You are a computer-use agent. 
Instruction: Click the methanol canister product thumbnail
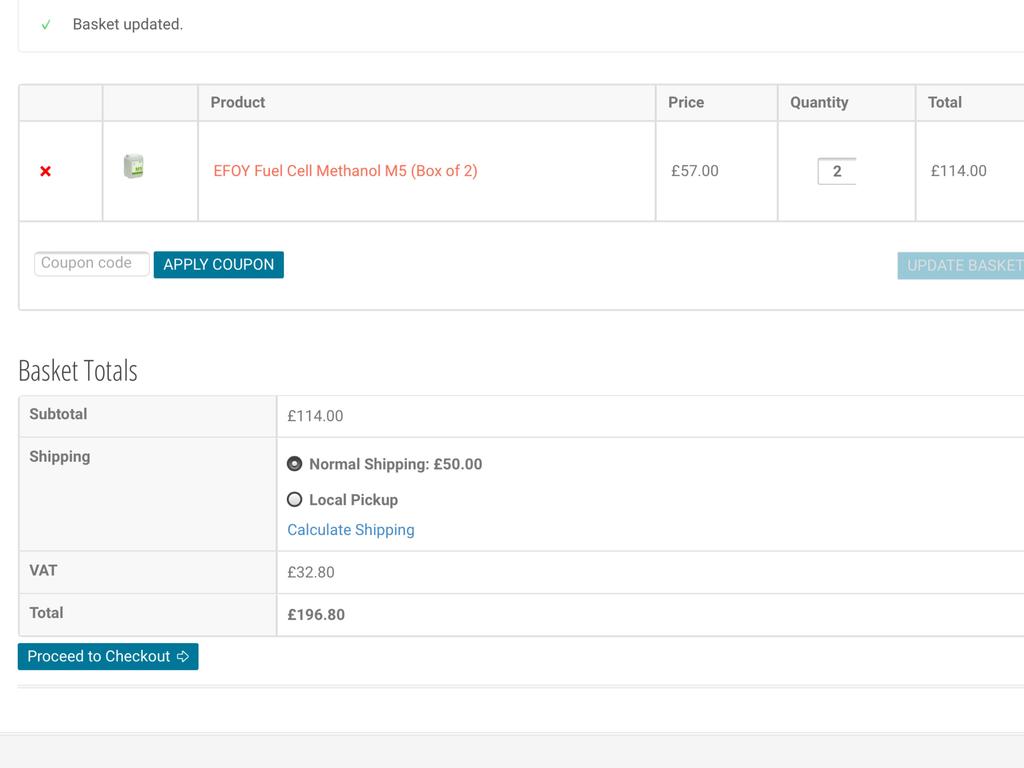pyautogui.click(x=133, y=166)
